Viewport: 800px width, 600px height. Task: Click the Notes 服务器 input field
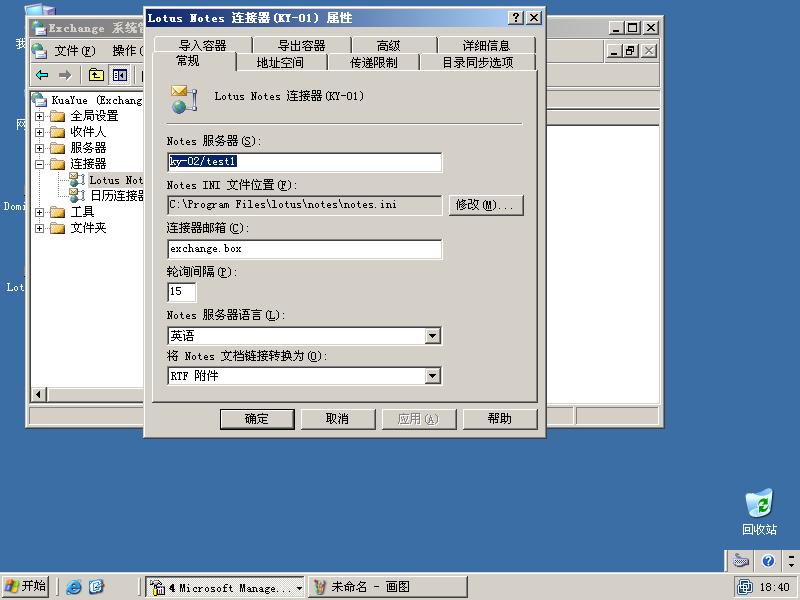click(305, 162)
